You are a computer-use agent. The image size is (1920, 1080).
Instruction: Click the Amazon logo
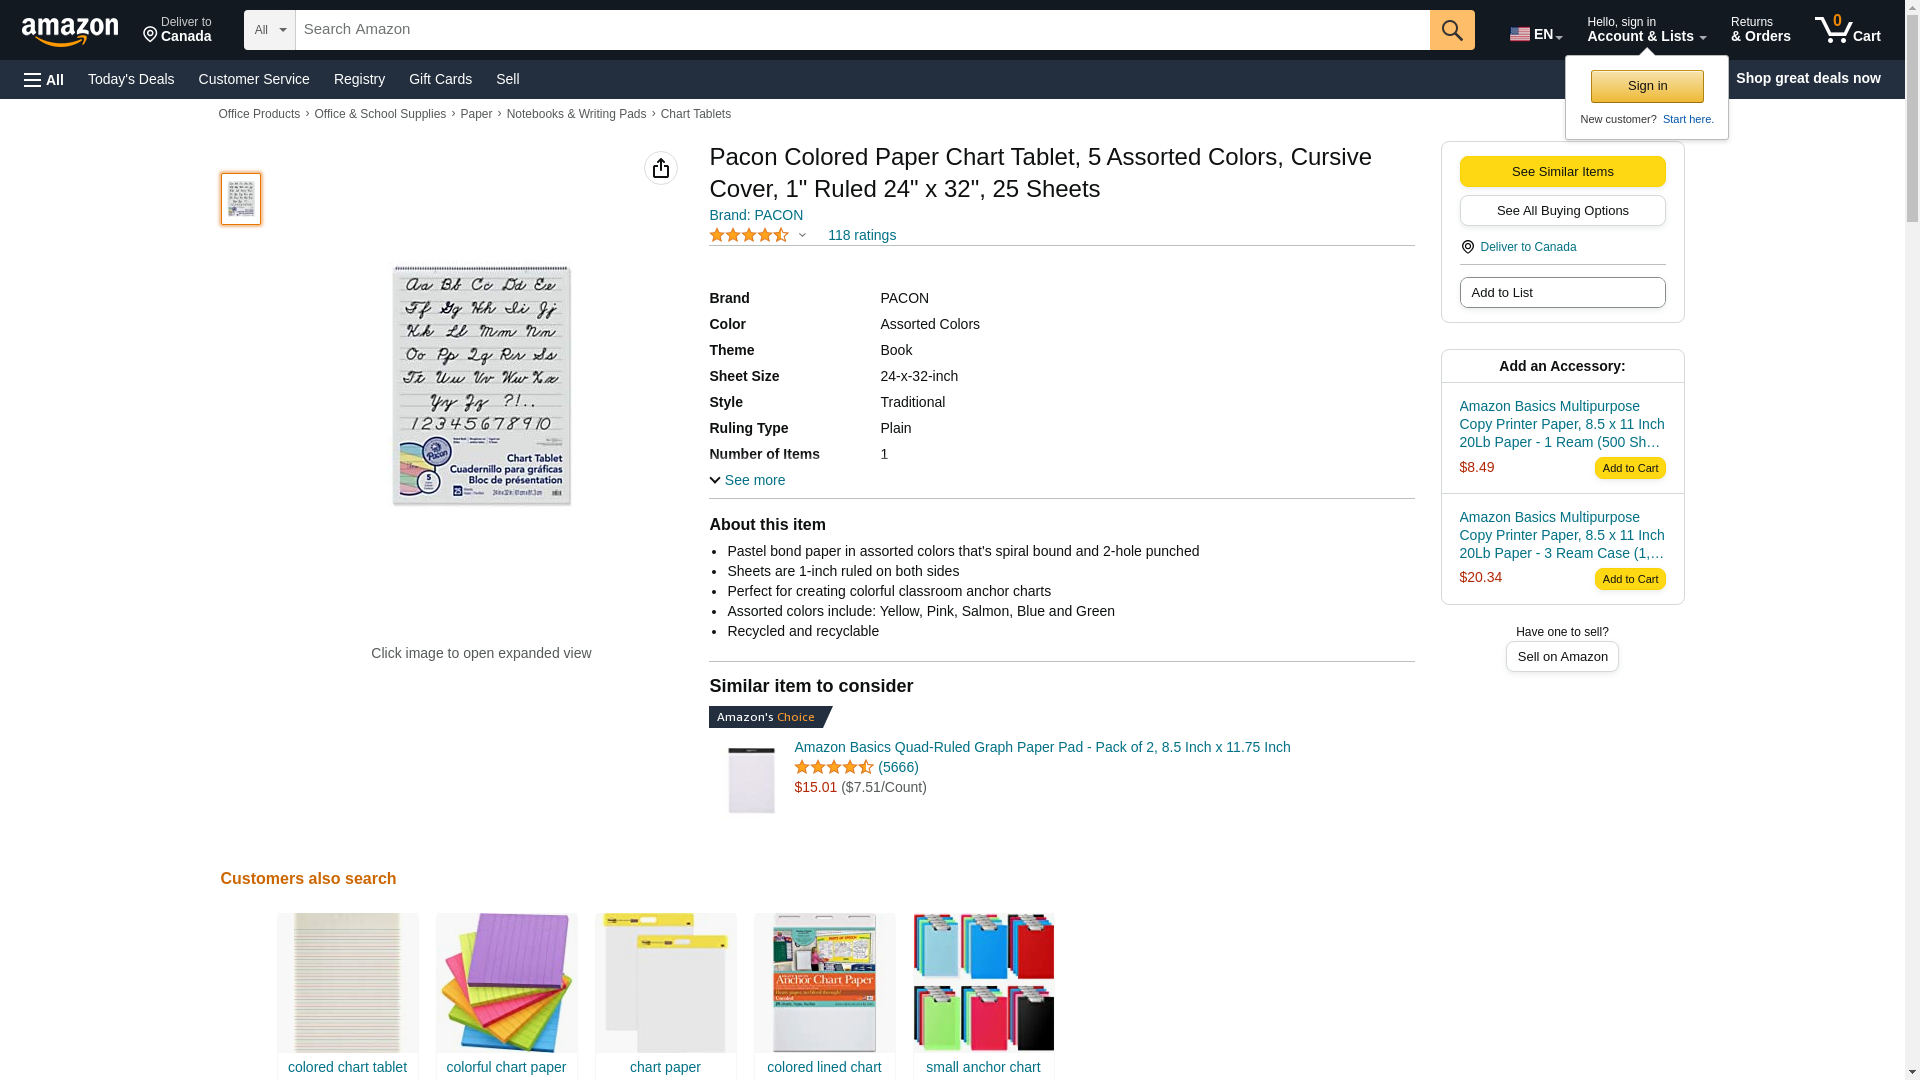[x=70, y=32]
